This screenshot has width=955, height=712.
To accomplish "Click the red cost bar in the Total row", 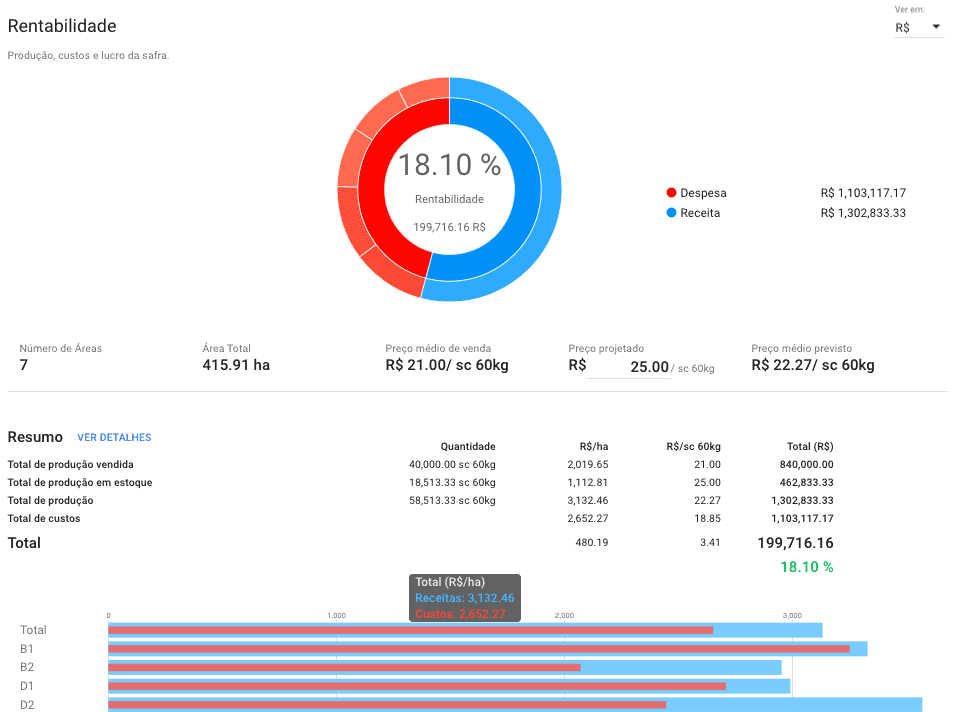I will (x=410, y=630).
